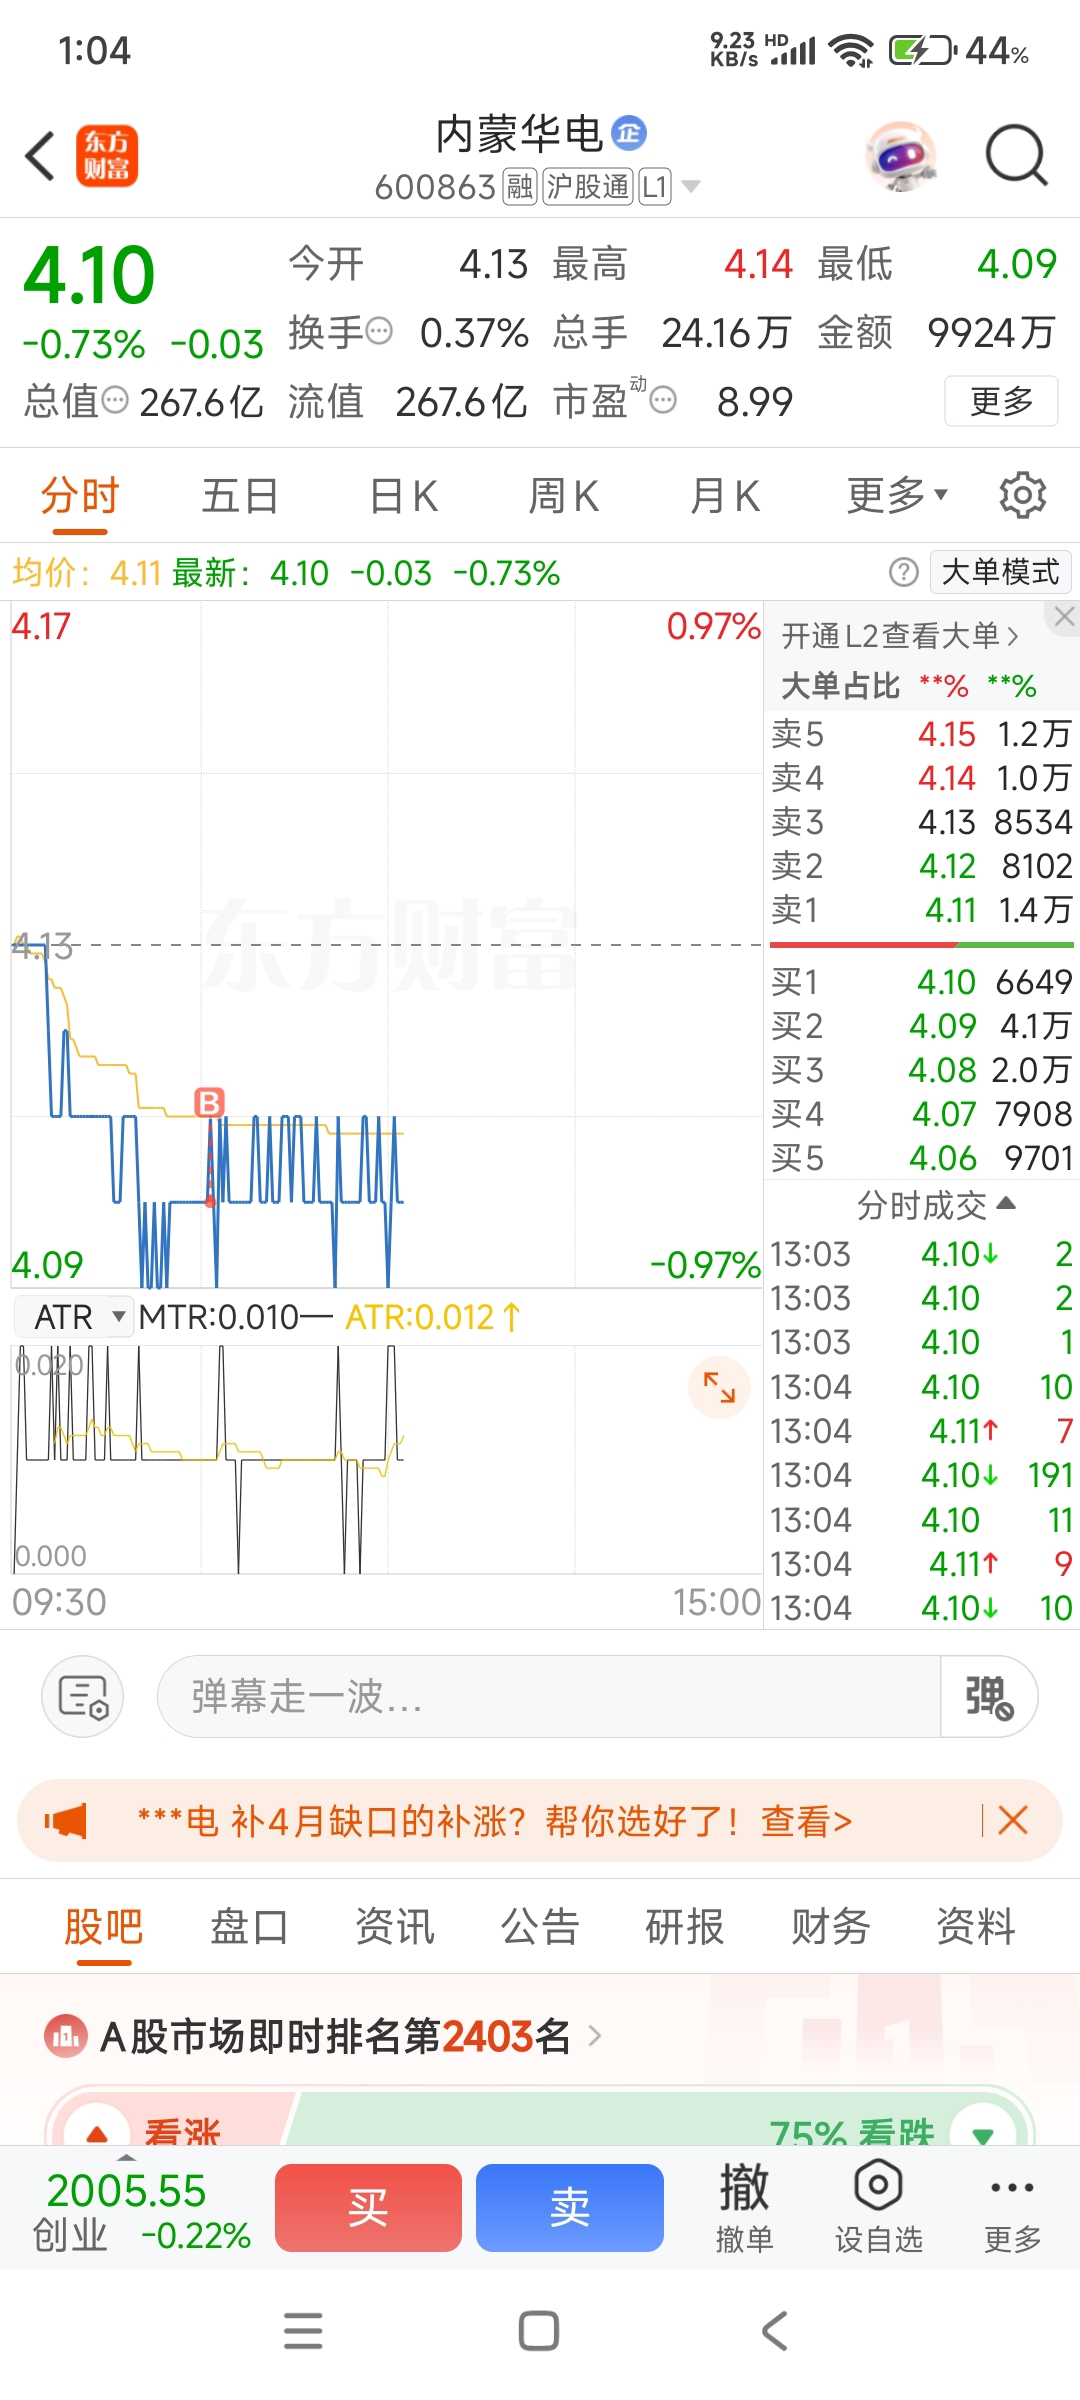The height and width of the screenshot is (2400, 1080).
Task: Open the robot assistant avatar
Action: click(902, 156)
